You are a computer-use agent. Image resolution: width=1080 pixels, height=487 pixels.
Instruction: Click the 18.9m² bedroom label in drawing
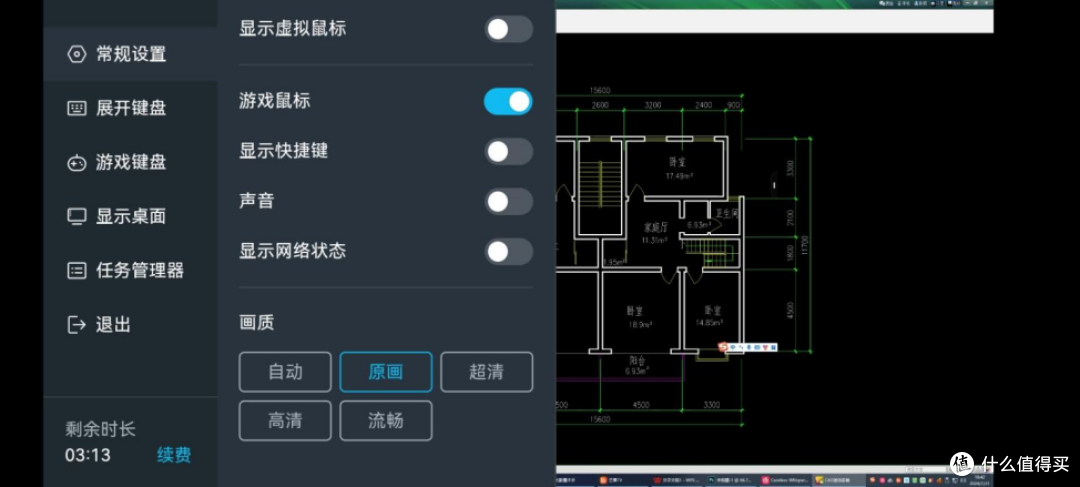(640, 323)
